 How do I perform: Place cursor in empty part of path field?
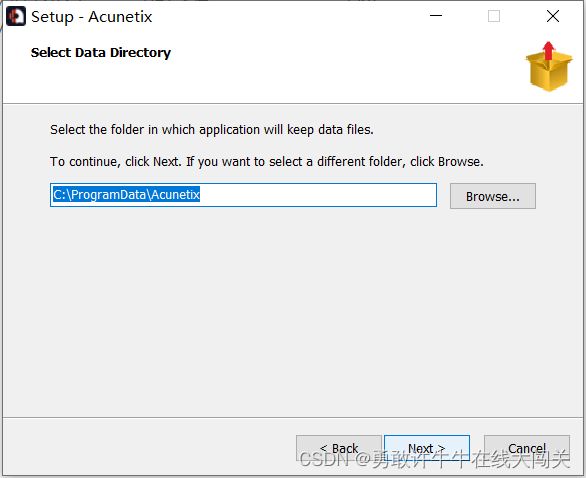pos(318,195)
